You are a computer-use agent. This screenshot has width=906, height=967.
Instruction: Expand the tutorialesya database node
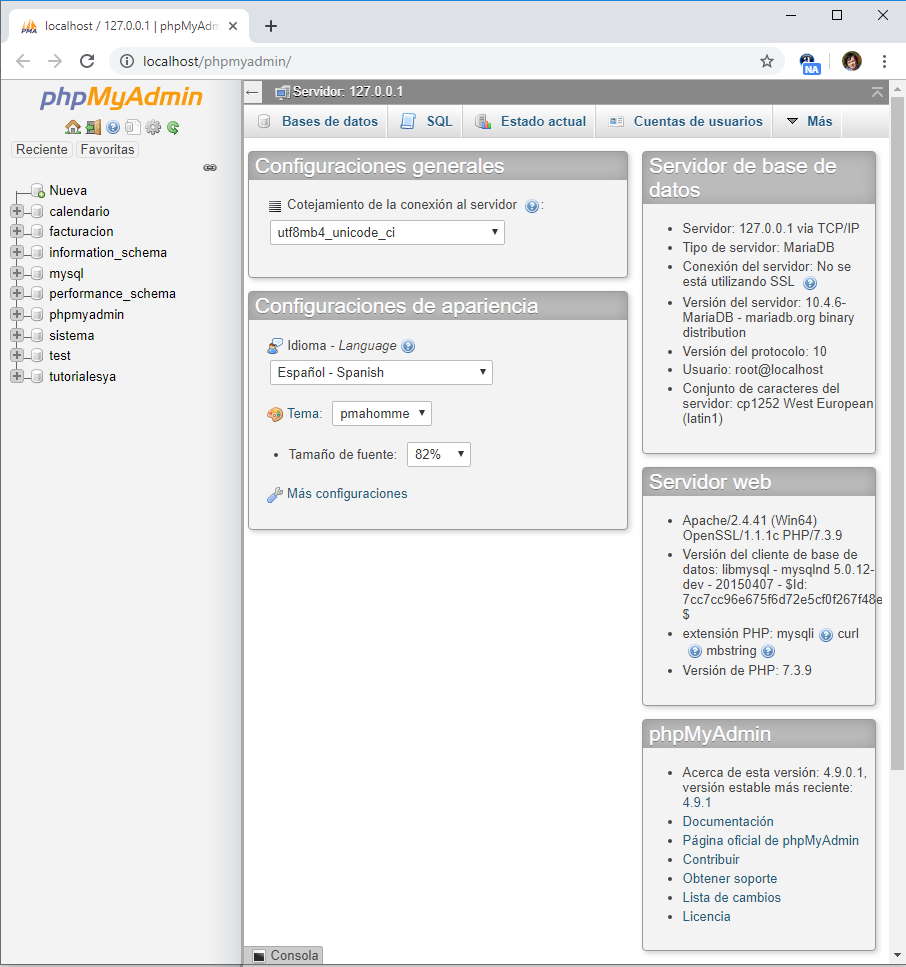pos(17,376)
